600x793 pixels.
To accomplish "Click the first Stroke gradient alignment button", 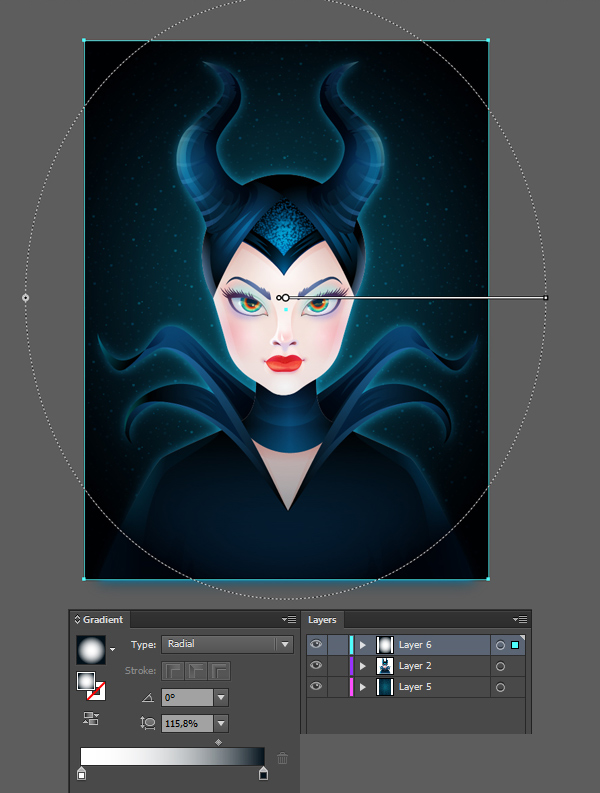I will [x=173, y=671].
